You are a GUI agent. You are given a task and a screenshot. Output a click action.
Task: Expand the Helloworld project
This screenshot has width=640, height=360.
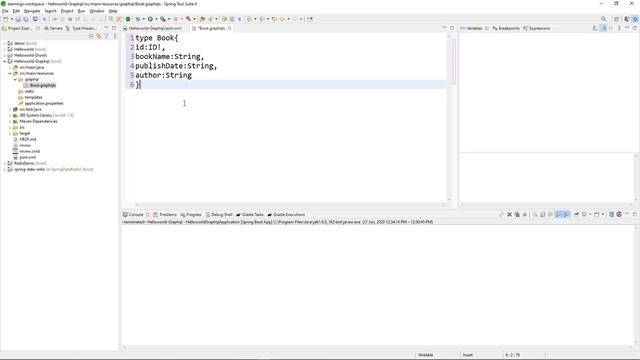point(4,49)
